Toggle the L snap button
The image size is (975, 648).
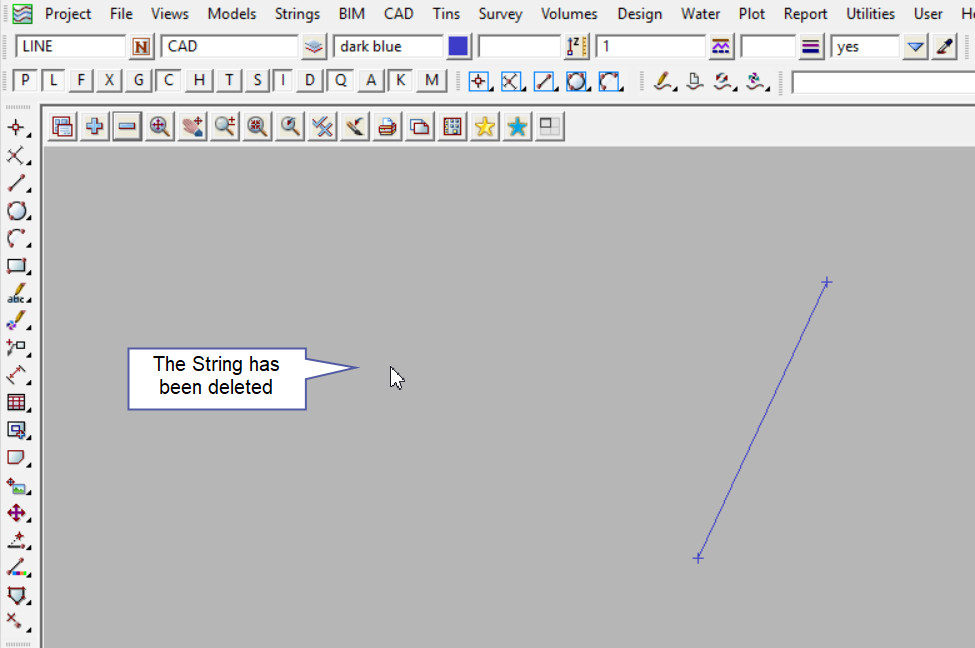(x=53, y=80)
